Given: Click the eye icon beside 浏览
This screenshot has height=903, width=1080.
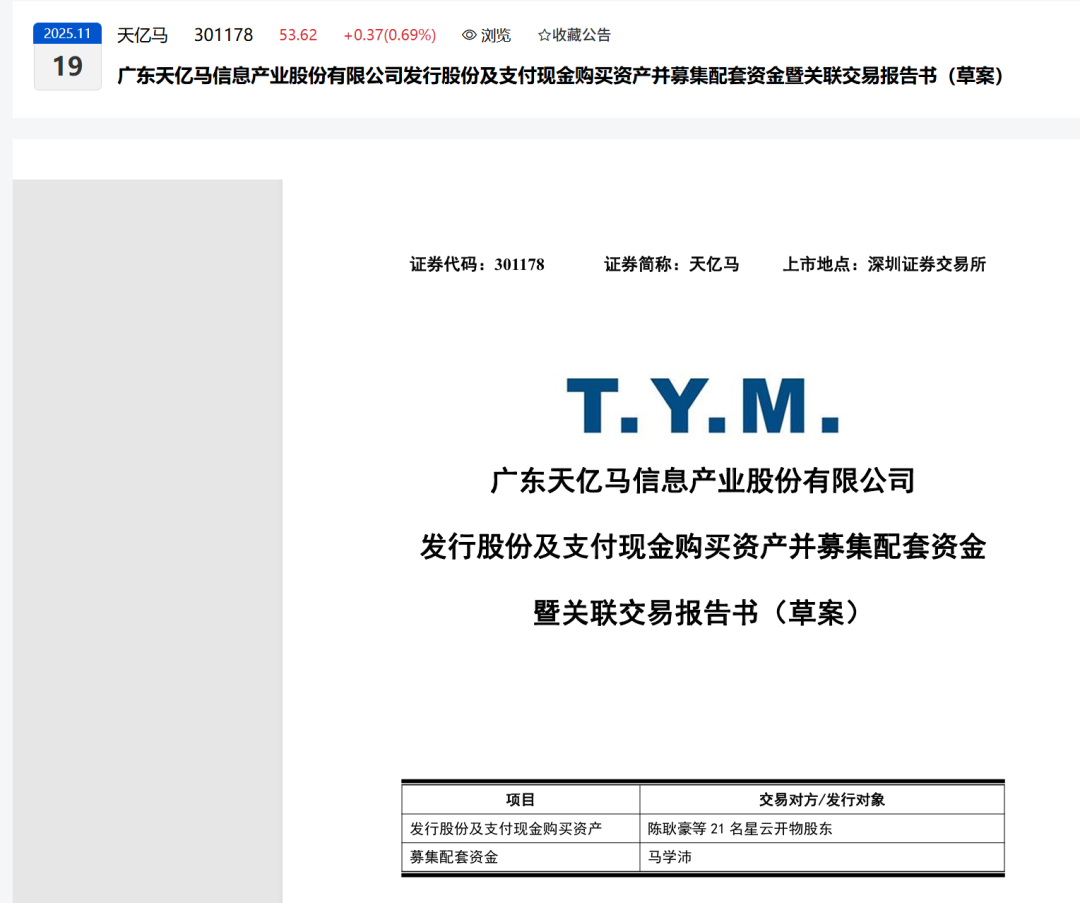Looking at the screenshot, I should pos(469,35).
